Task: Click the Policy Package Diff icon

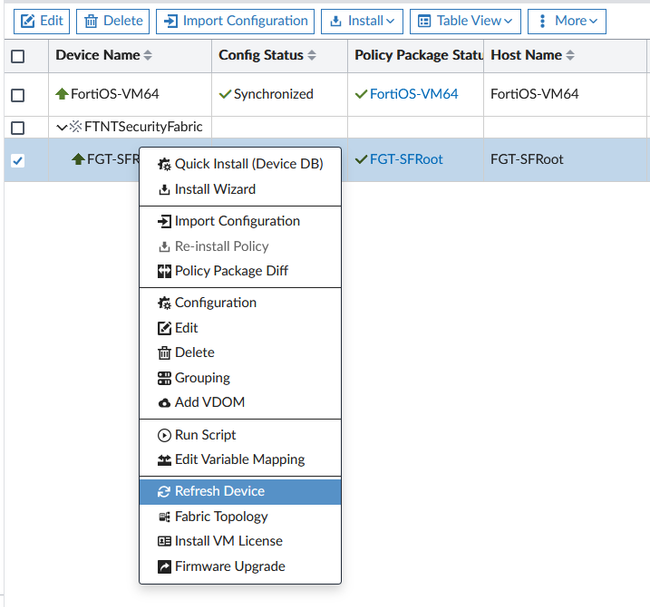Action: (165, 271)
